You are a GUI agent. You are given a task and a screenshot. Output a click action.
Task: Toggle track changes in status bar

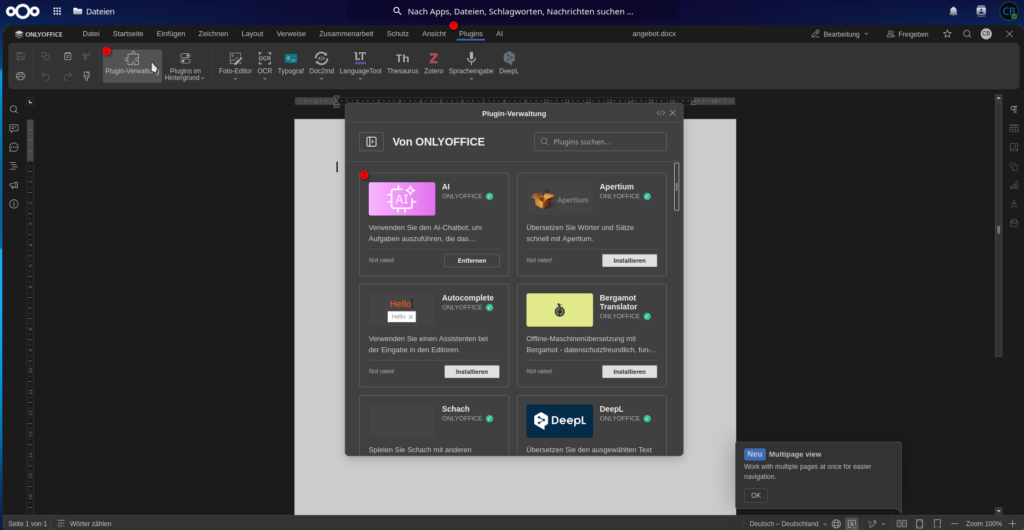[x=872, y=523]
